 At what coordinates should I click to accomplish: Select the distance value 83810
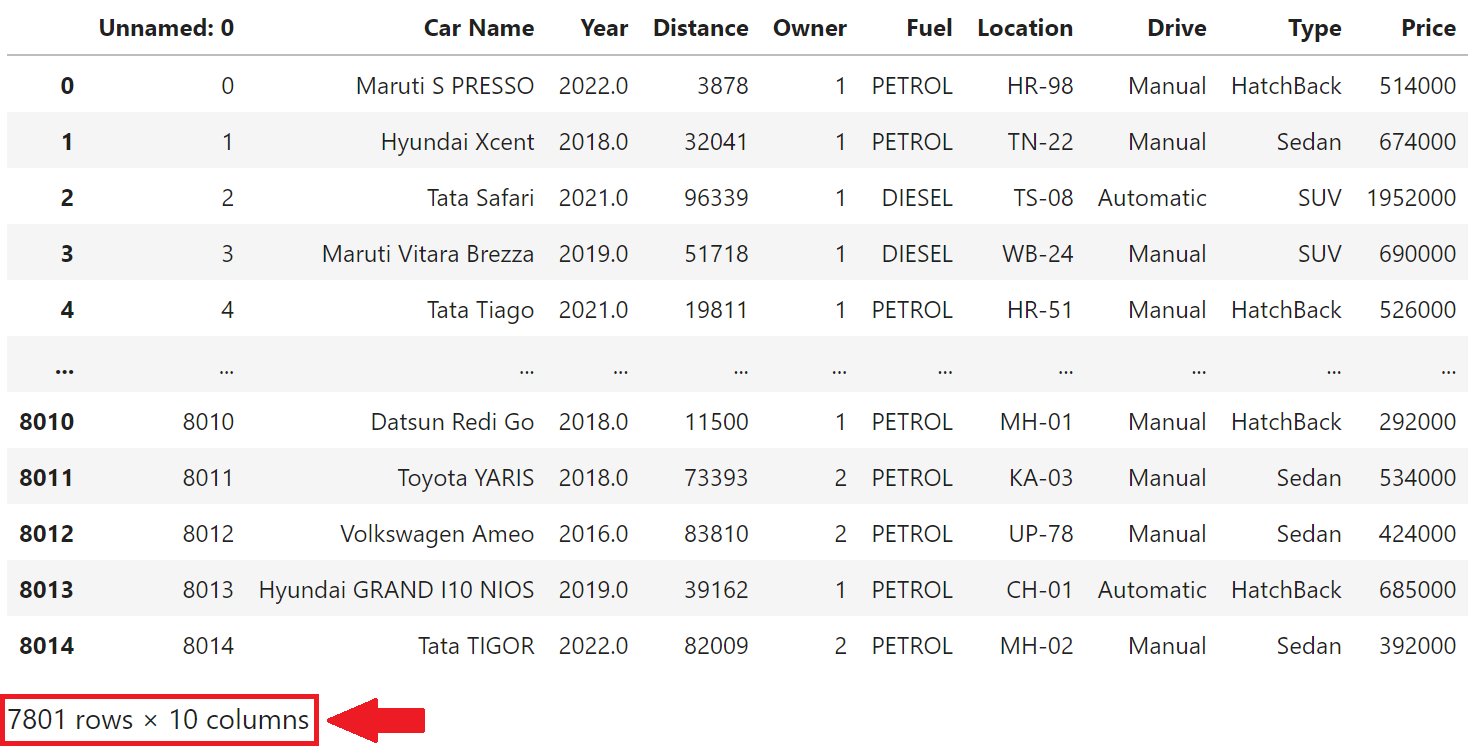(x=716, y=534)
